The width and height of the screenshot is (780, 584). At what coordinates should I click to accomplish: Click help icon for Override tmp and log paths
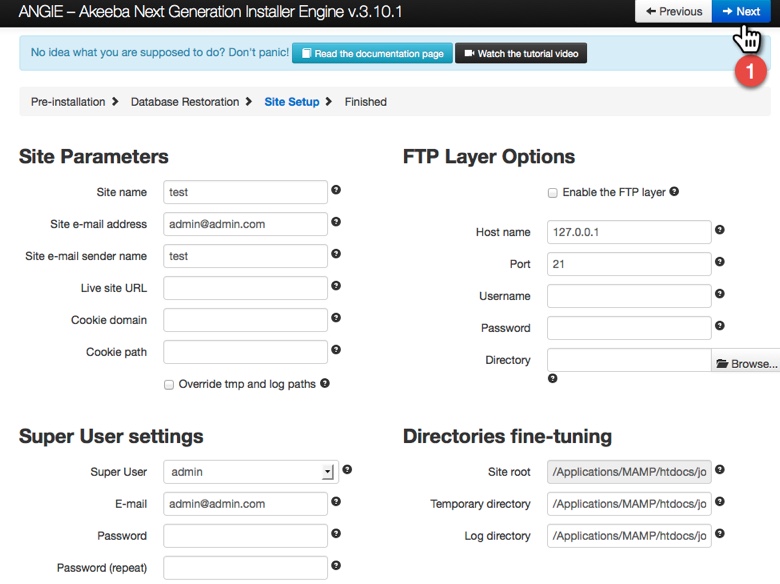click(x=325, y=383)
